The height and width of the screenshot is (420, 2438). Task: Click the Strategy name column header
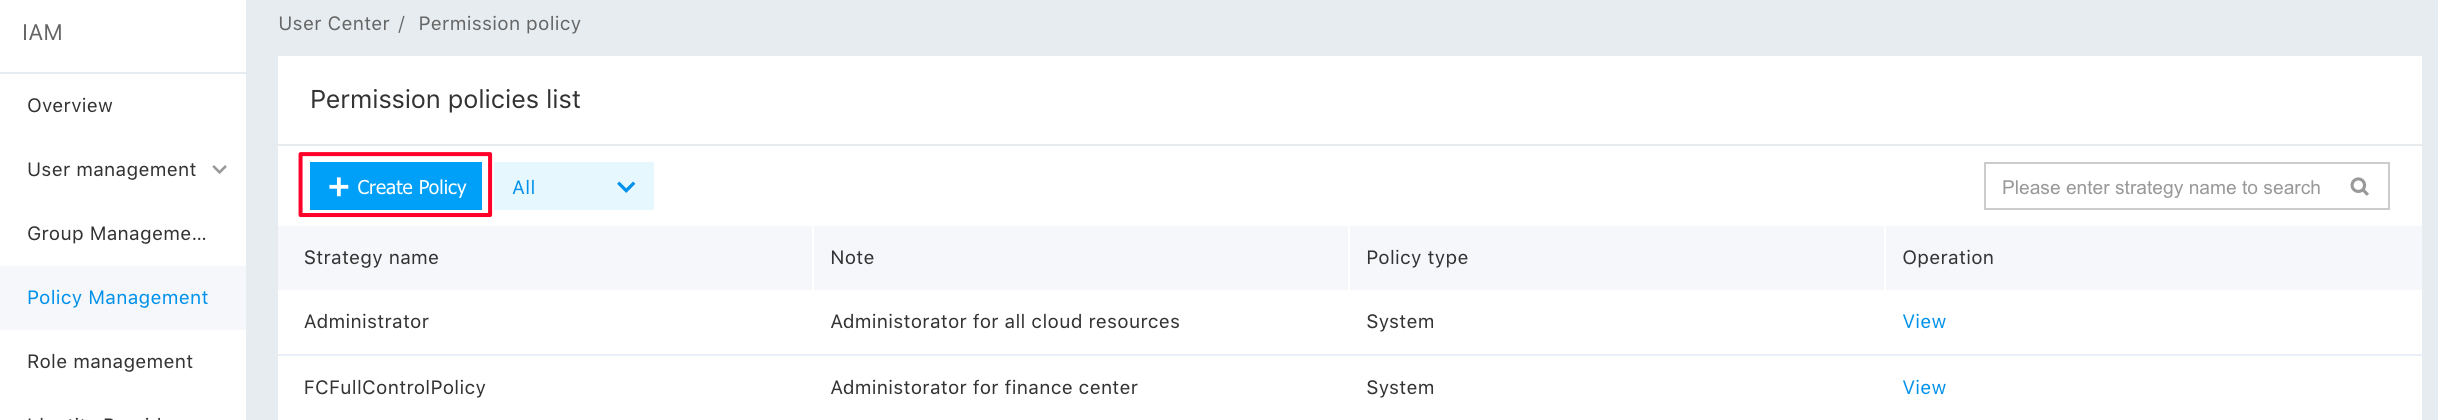coord(371,257)
